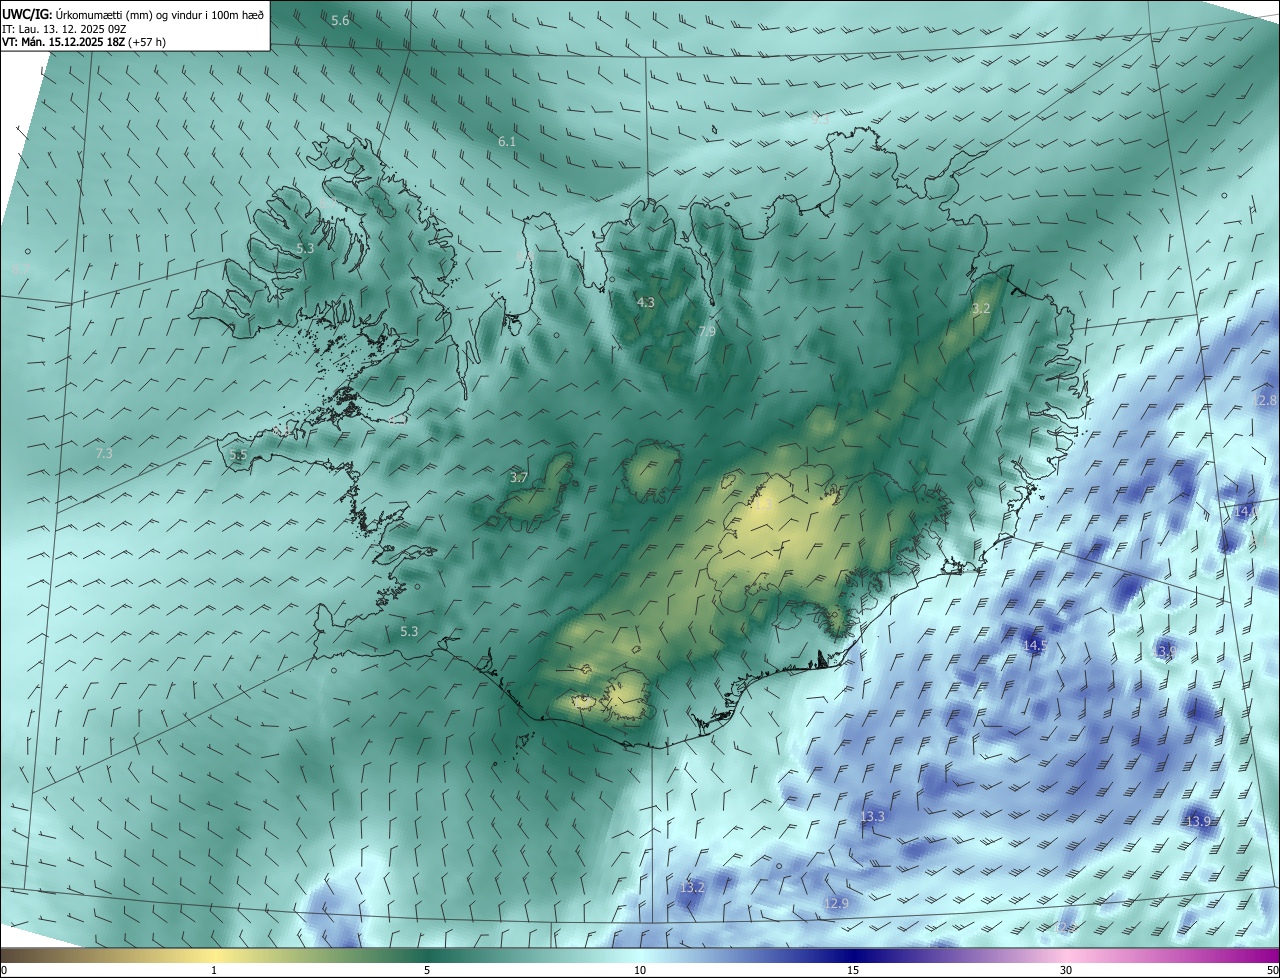Click the '15' tick on the color scale
The width and height of the screenshot is (1280, 978).
pyautogui.click(x=853, y=971)
